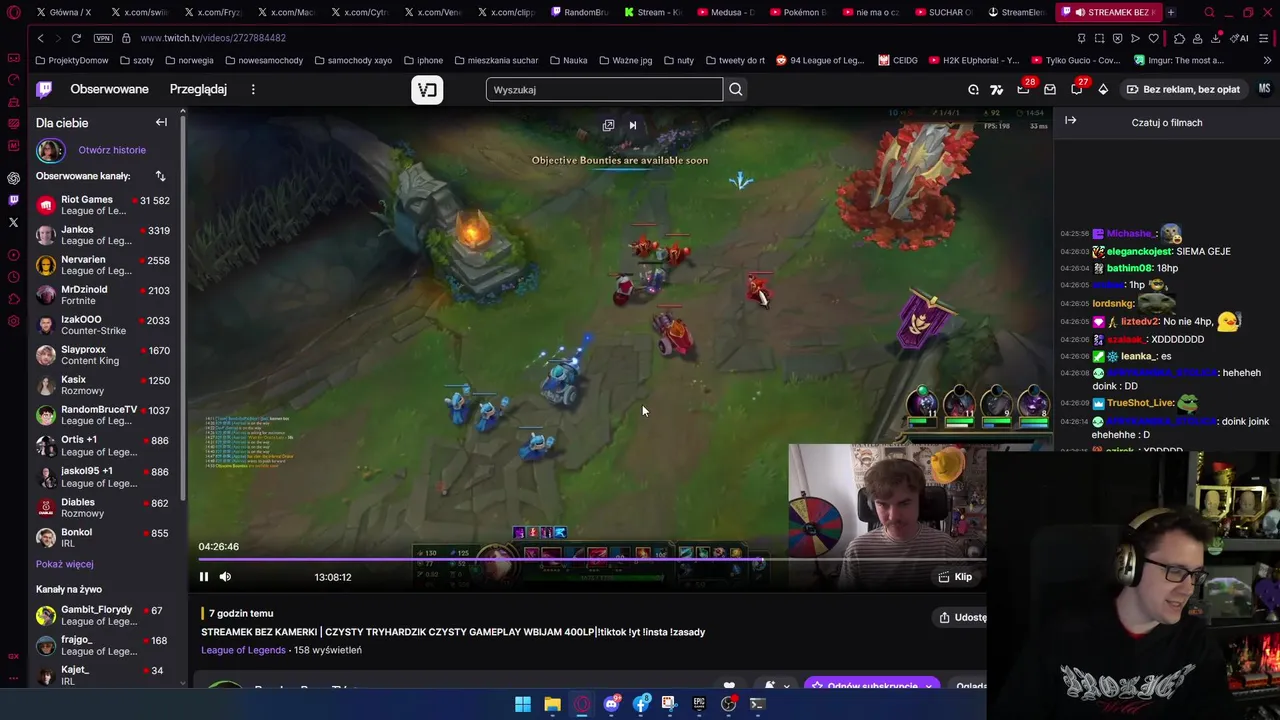Open the ProjektyDomow bookmark folder
The image size is (1280, 720).
pyautogui.click(x=71, y=60)
